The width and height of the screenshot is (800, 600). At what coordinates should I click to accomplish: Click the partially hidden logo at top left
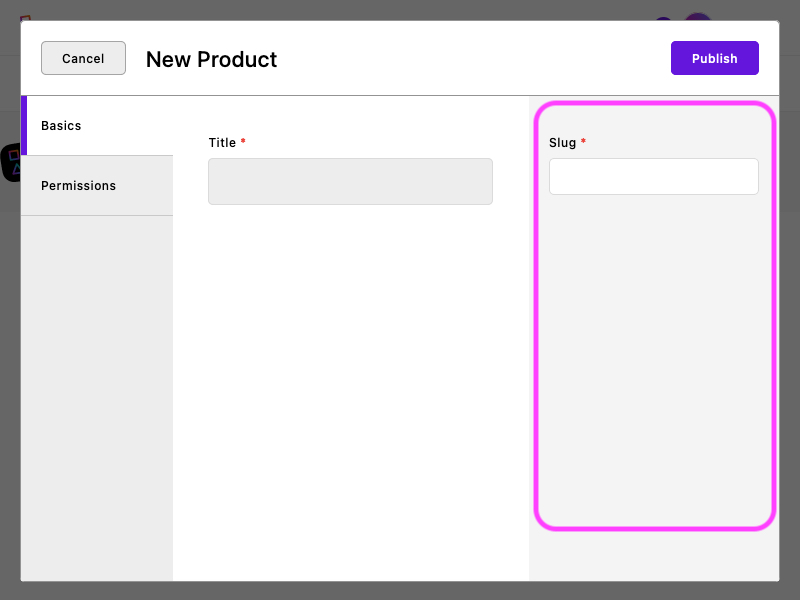[x=25, y=17]
